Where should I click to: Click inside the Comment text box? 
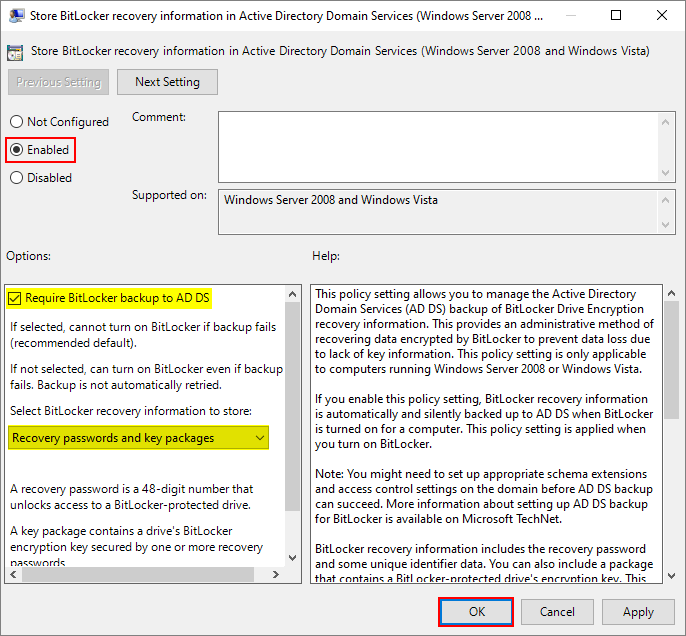click(438, 147)
